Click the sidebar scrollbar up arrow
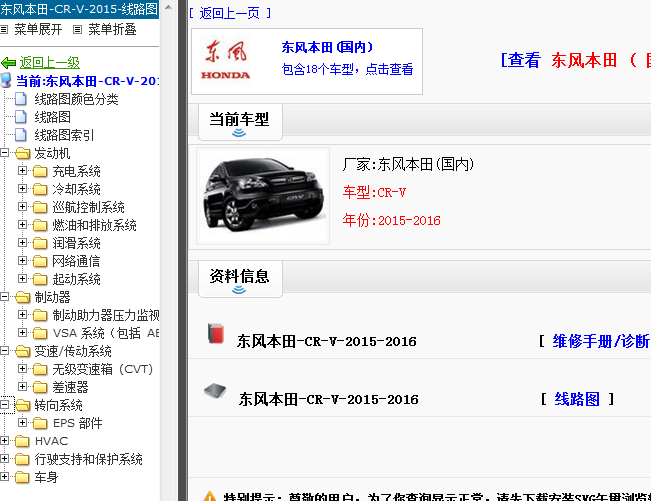Viewport: 651px width, 501px height. (168, 7)
